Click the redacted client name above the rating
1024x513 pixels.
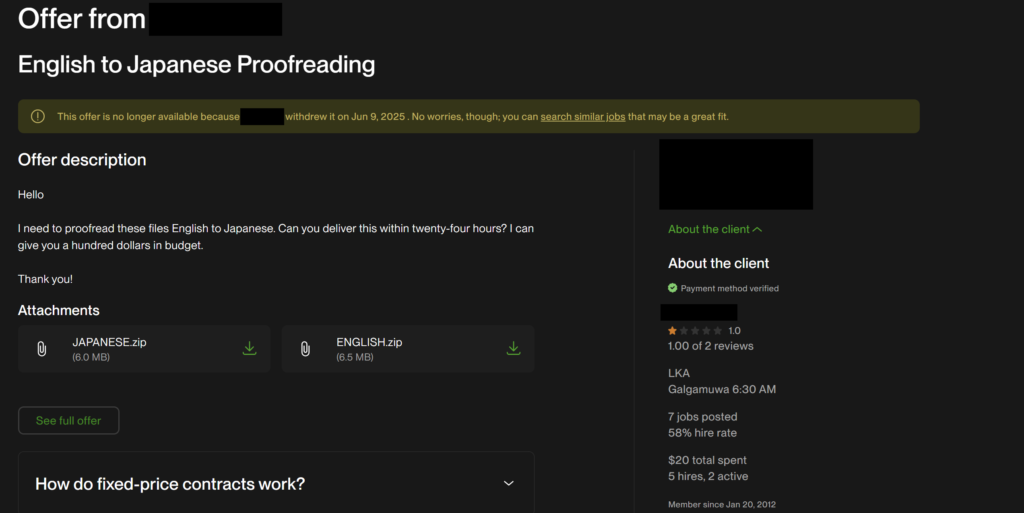coord(700,312)
